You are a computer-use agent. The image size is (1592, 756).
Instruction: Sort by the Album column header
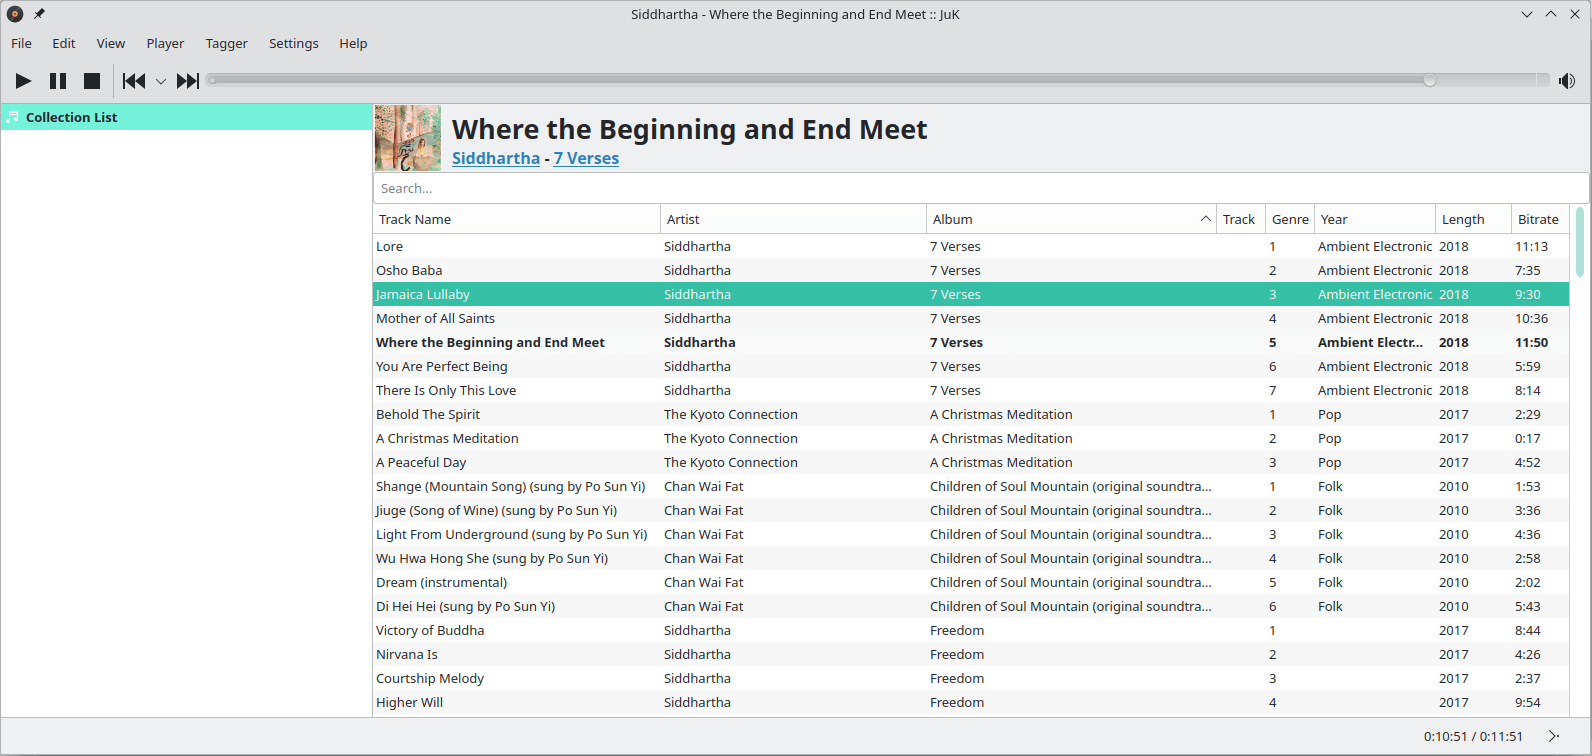click(1072, 219)
